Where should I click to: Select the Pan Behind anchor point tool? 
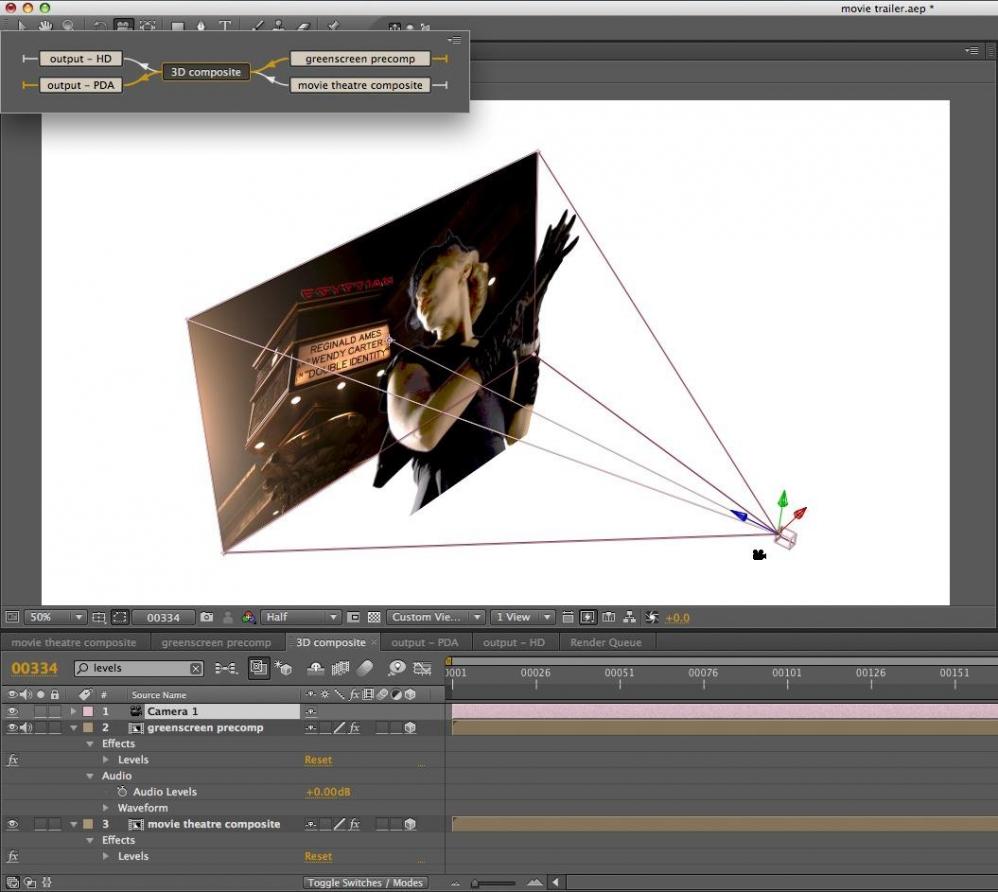pyautogui.click(x=148, y=26)
